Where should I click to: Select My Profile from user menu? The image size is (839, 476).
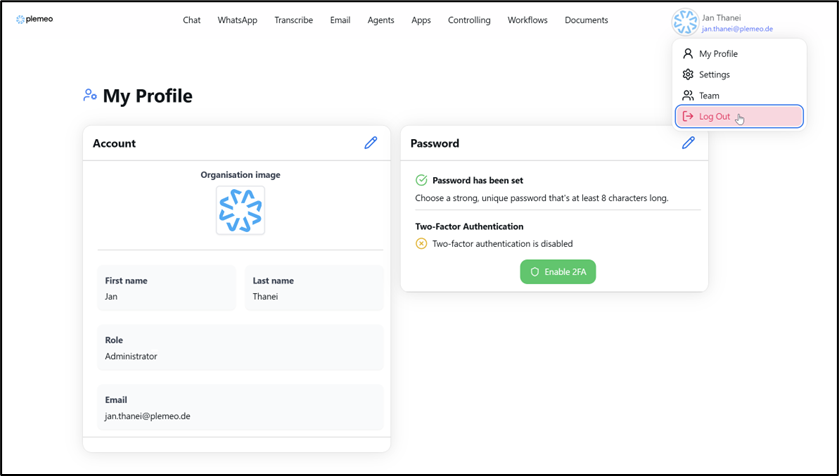pyautogui.click(x=718, y=54)
